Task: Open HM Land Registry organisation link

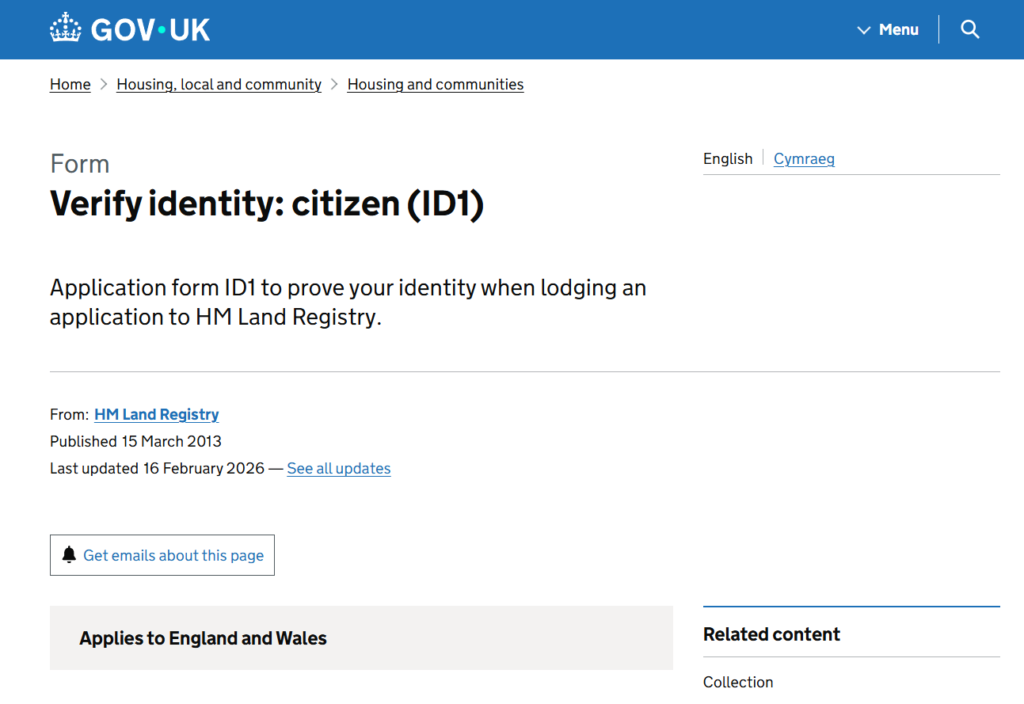Action: click(x=156, y=414)
